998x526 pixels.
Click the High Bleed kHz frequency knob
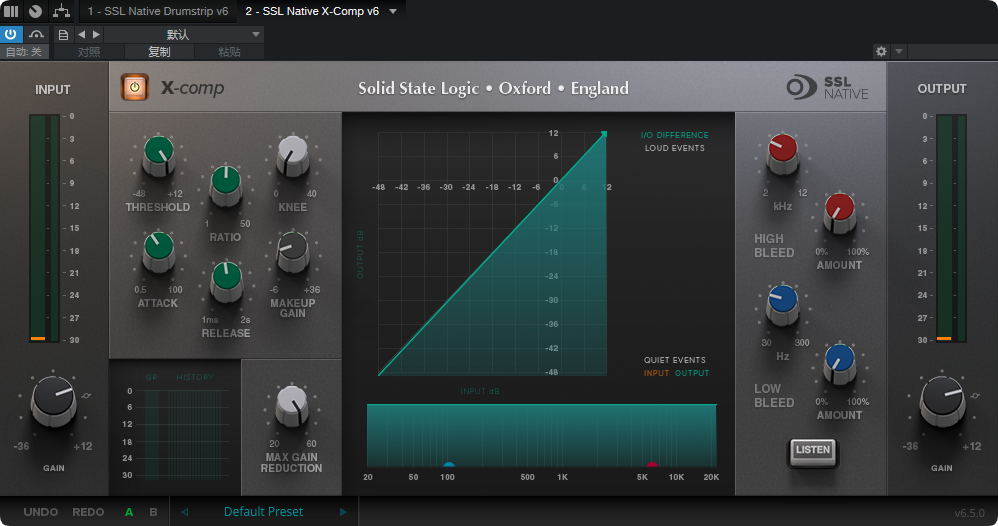[x=782, y=154]
